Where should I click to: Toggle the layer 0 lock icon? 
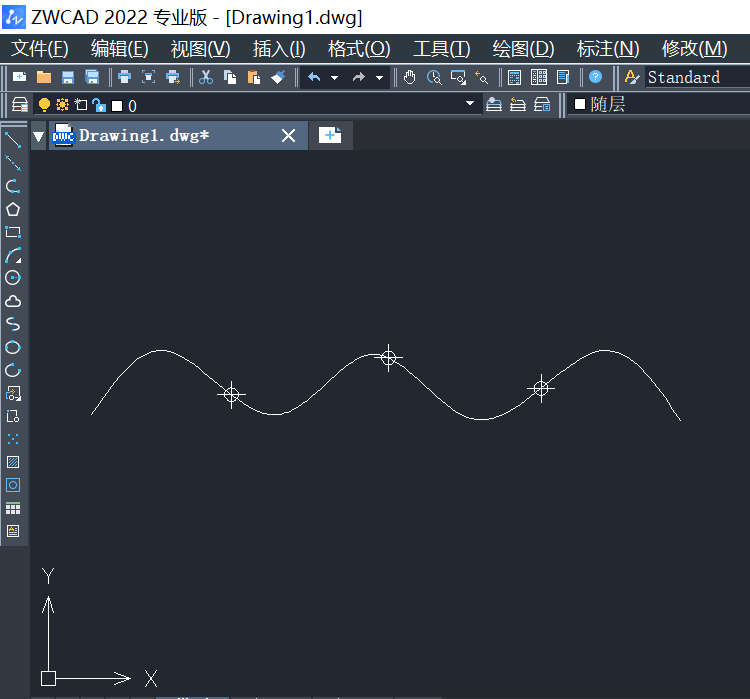[x=98, y=105]
